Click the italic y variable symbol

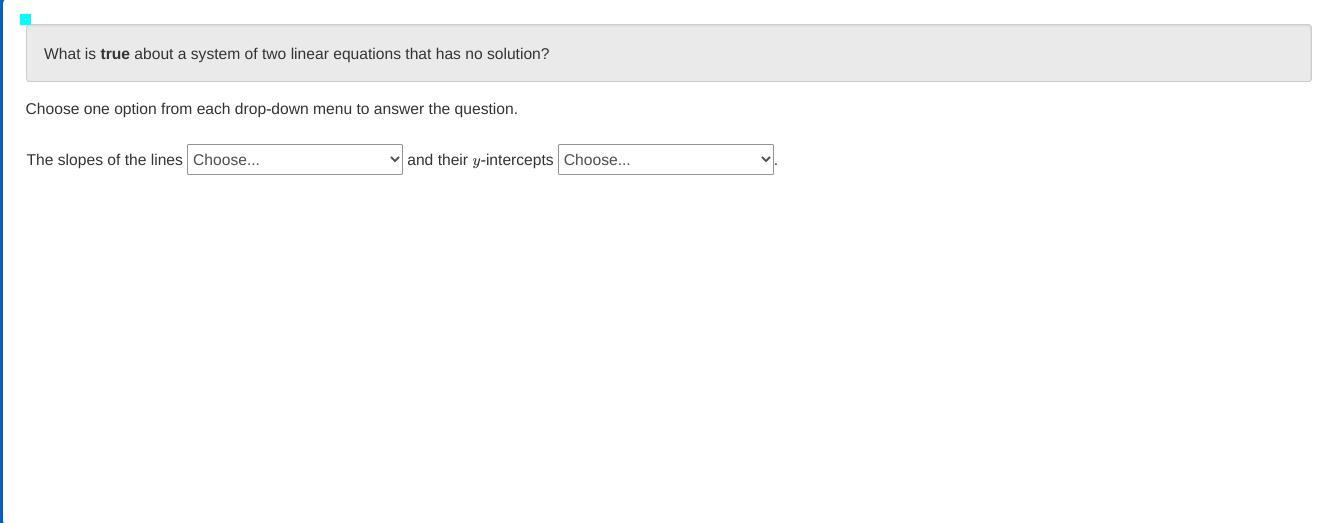click(x=477, y=161)
